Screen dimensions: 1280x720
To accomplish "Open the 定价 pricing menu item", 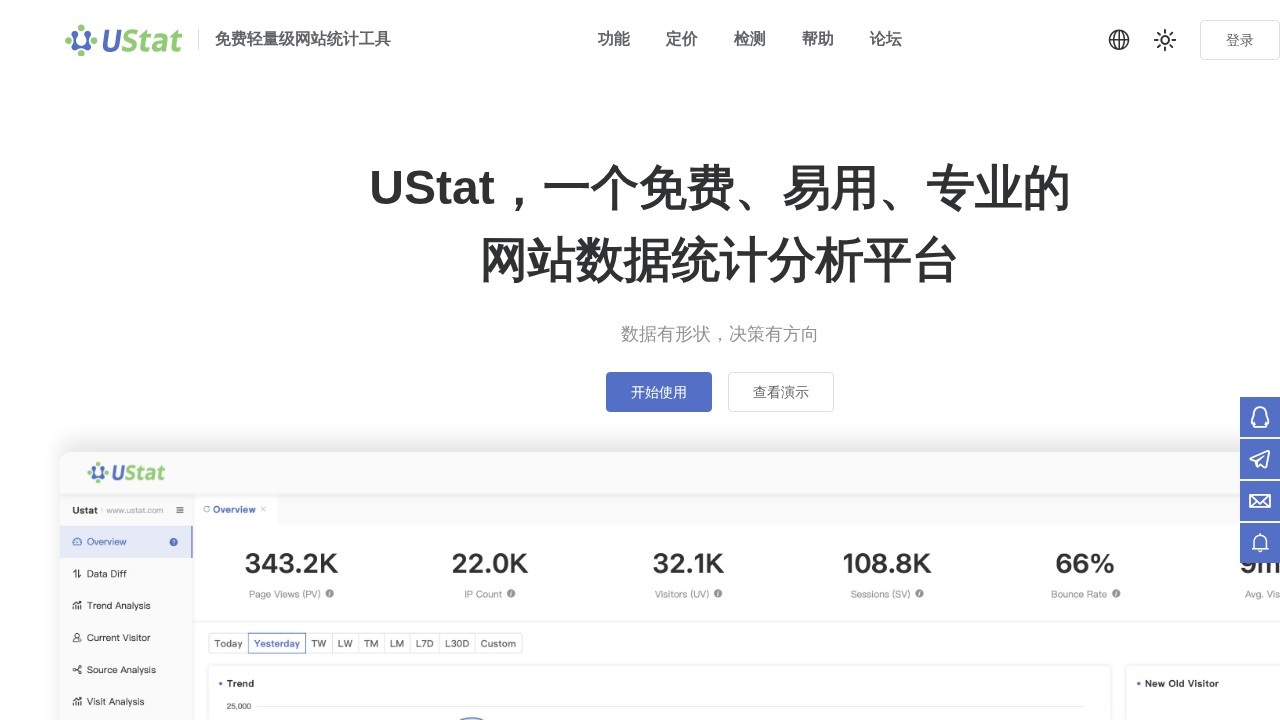I will coord(682,39).
